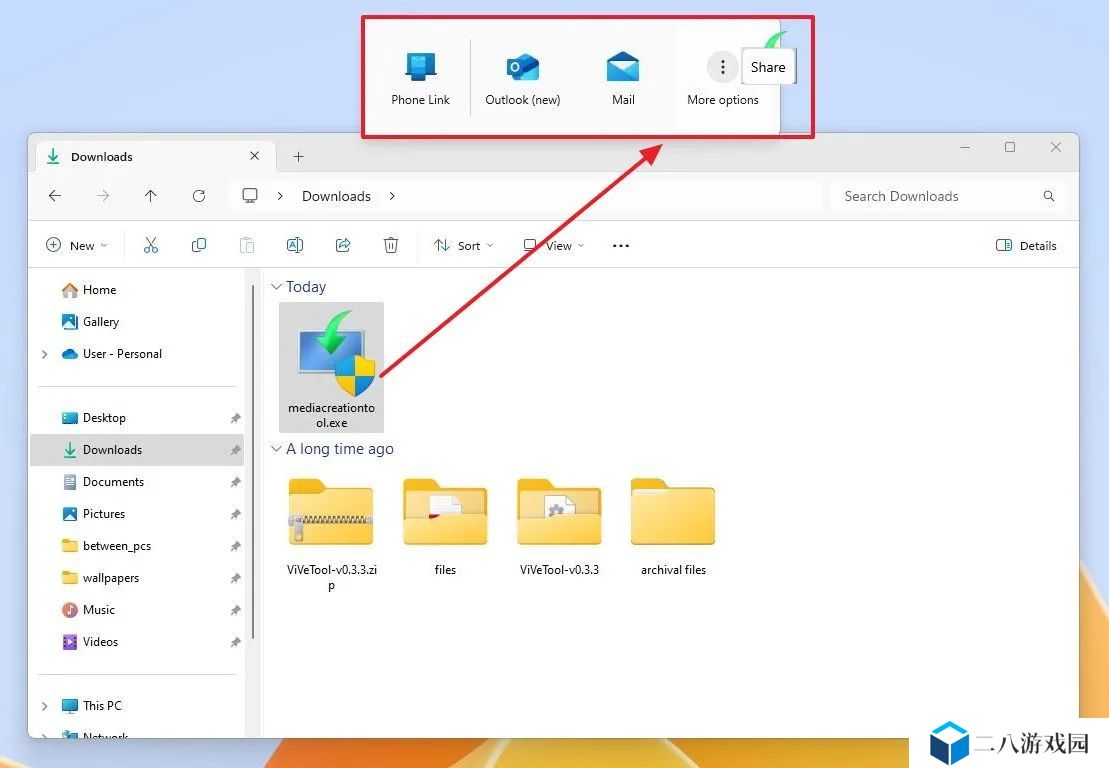Collapse the A long time ago group

pyautogui.click(x=277, y=449)
